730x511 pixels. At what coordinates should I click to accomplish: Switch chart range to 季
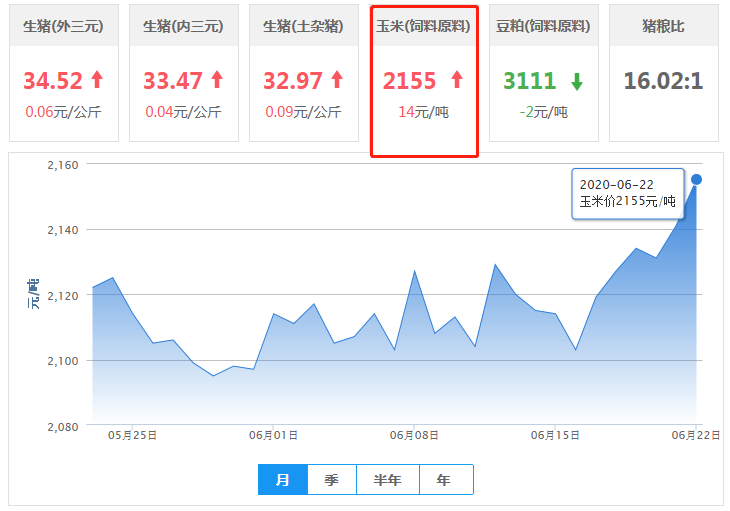tap(332, 480)
